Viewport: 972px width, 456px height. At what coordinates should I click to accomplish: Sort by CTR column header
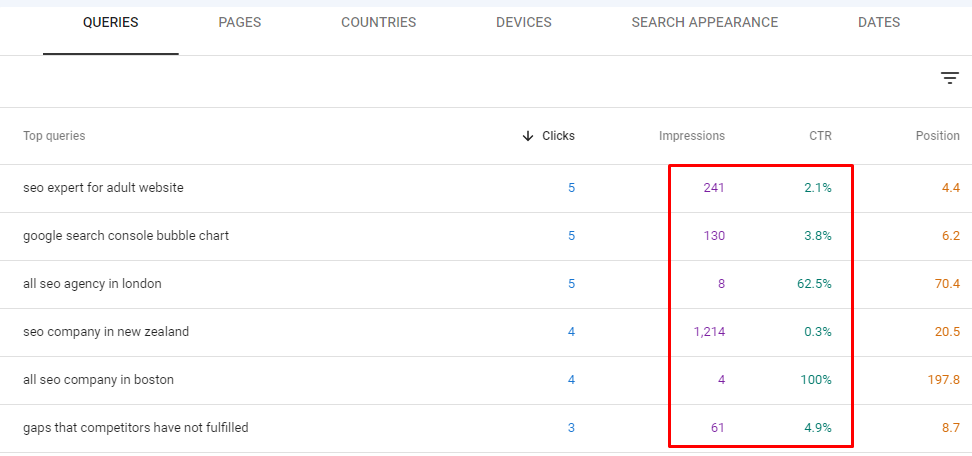click(x=820, y=136)
